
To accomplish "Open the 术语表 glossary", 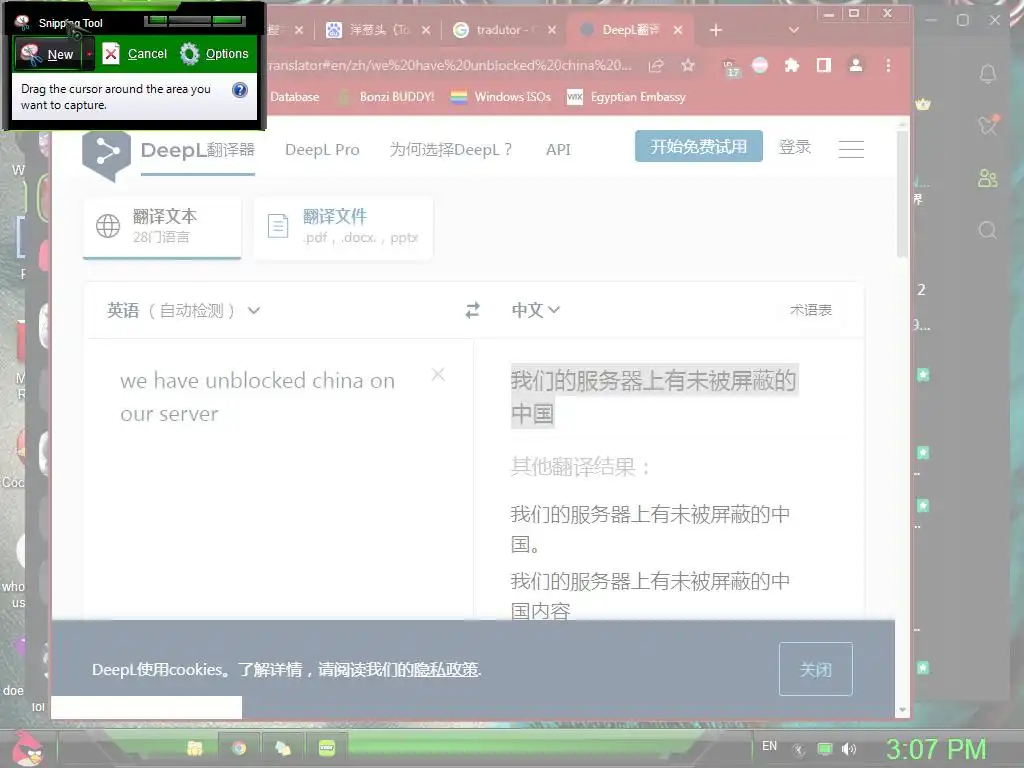I will click(x=810, y=310).
